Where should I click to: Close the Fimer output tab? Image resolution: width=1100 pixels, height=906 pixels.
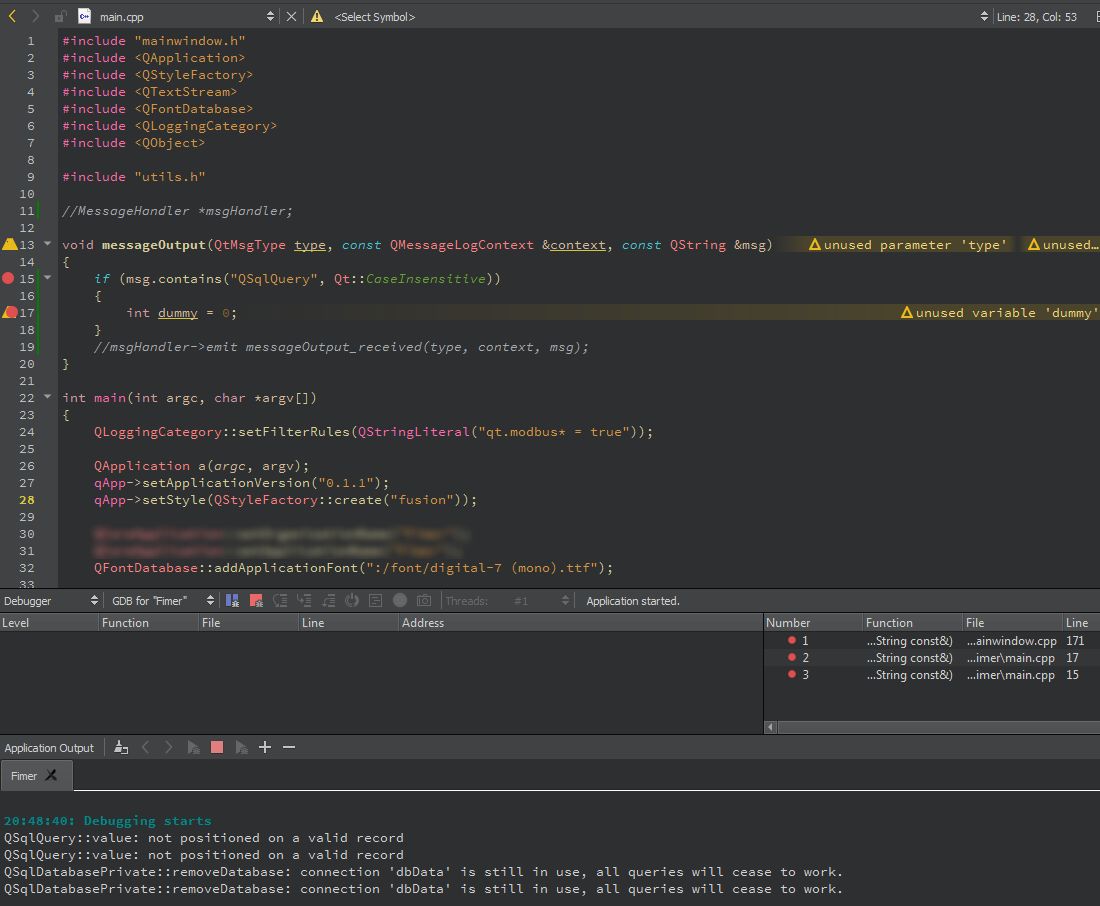point(51,775)
